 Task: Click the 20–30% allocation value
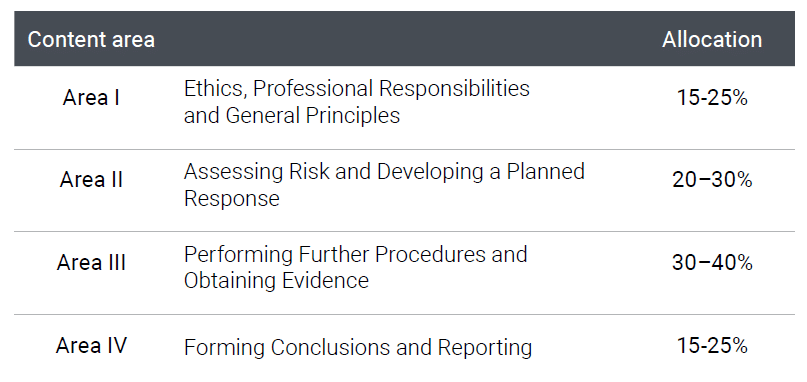coord(712,180)
